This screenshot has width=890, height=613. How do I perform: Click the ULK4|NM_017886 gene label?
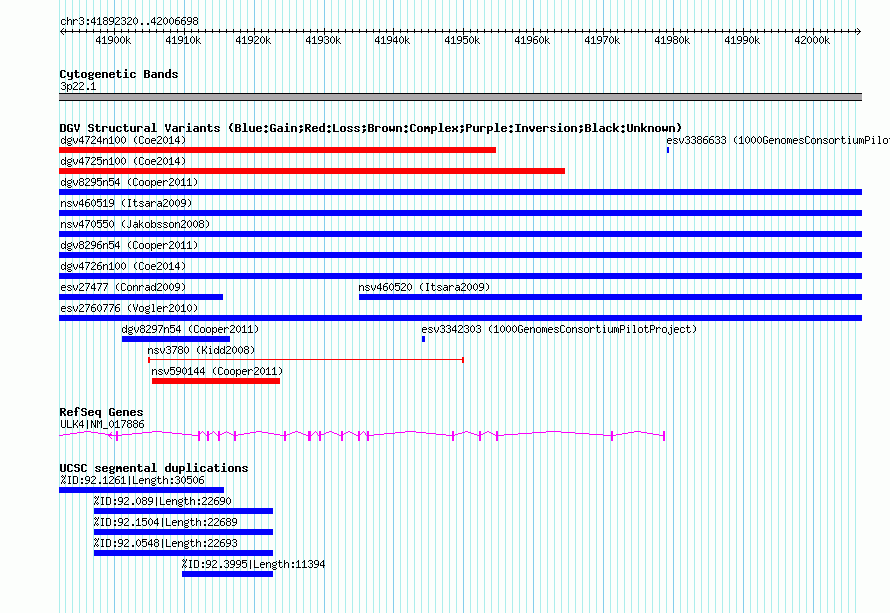coord(102,424)
